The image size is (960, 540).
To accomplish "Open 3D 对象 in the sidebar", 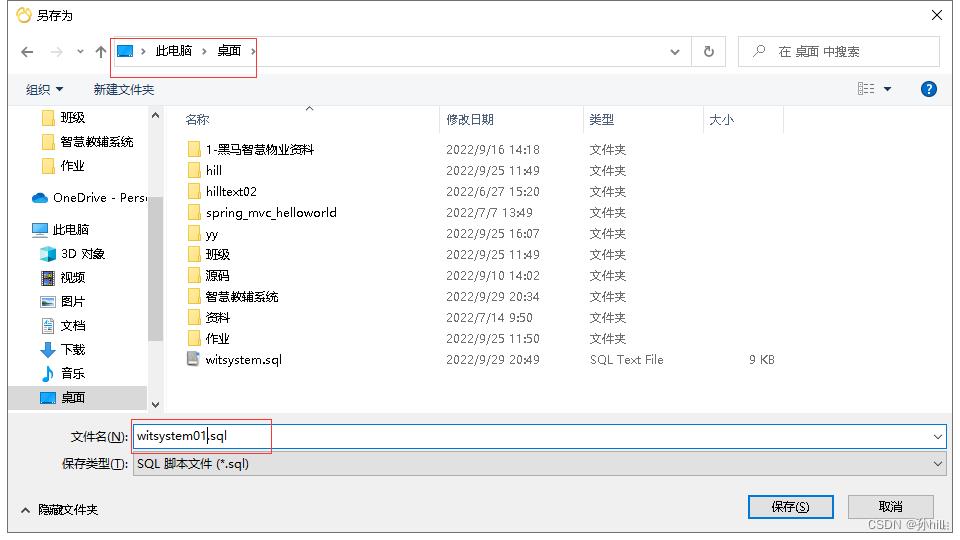I will 72,253.
